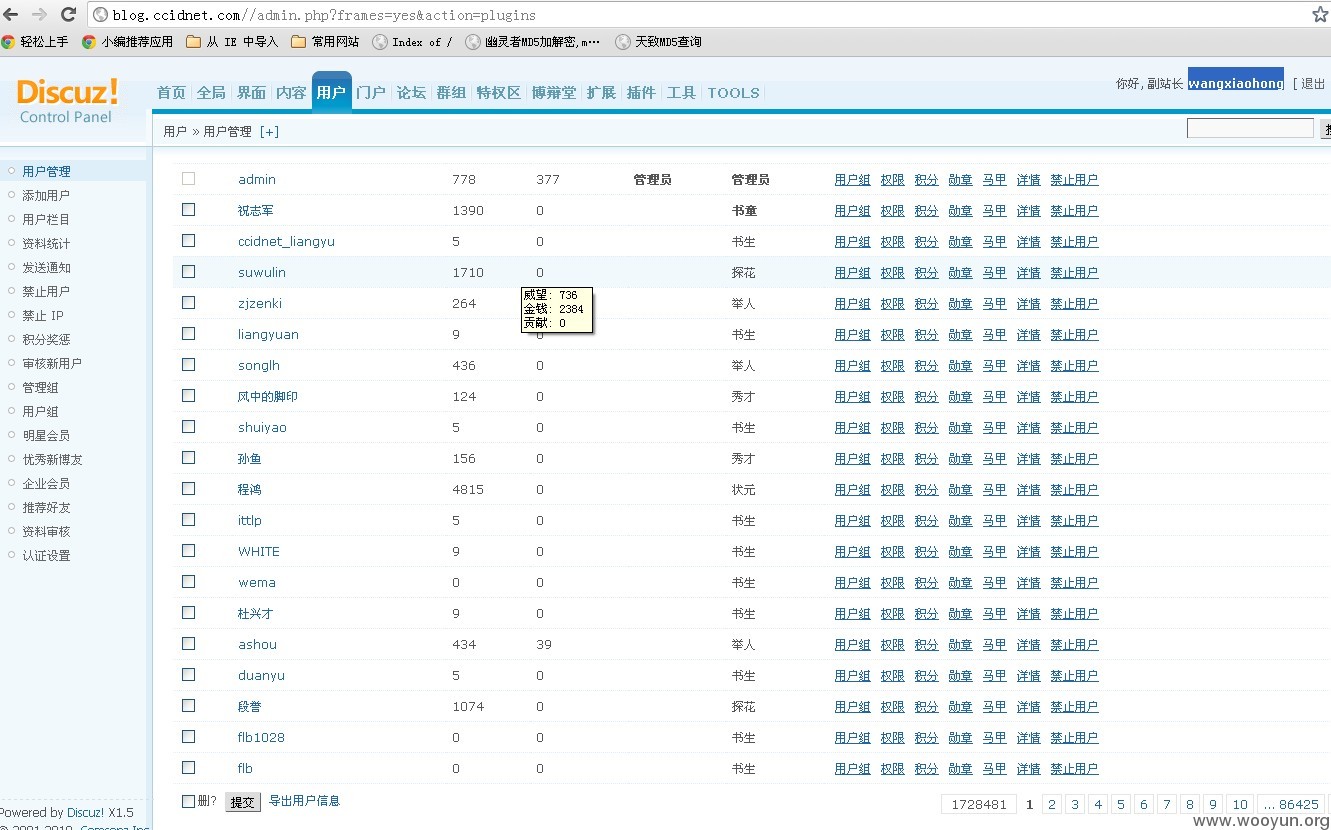Click the 提交 submit button

coord(242,802)
